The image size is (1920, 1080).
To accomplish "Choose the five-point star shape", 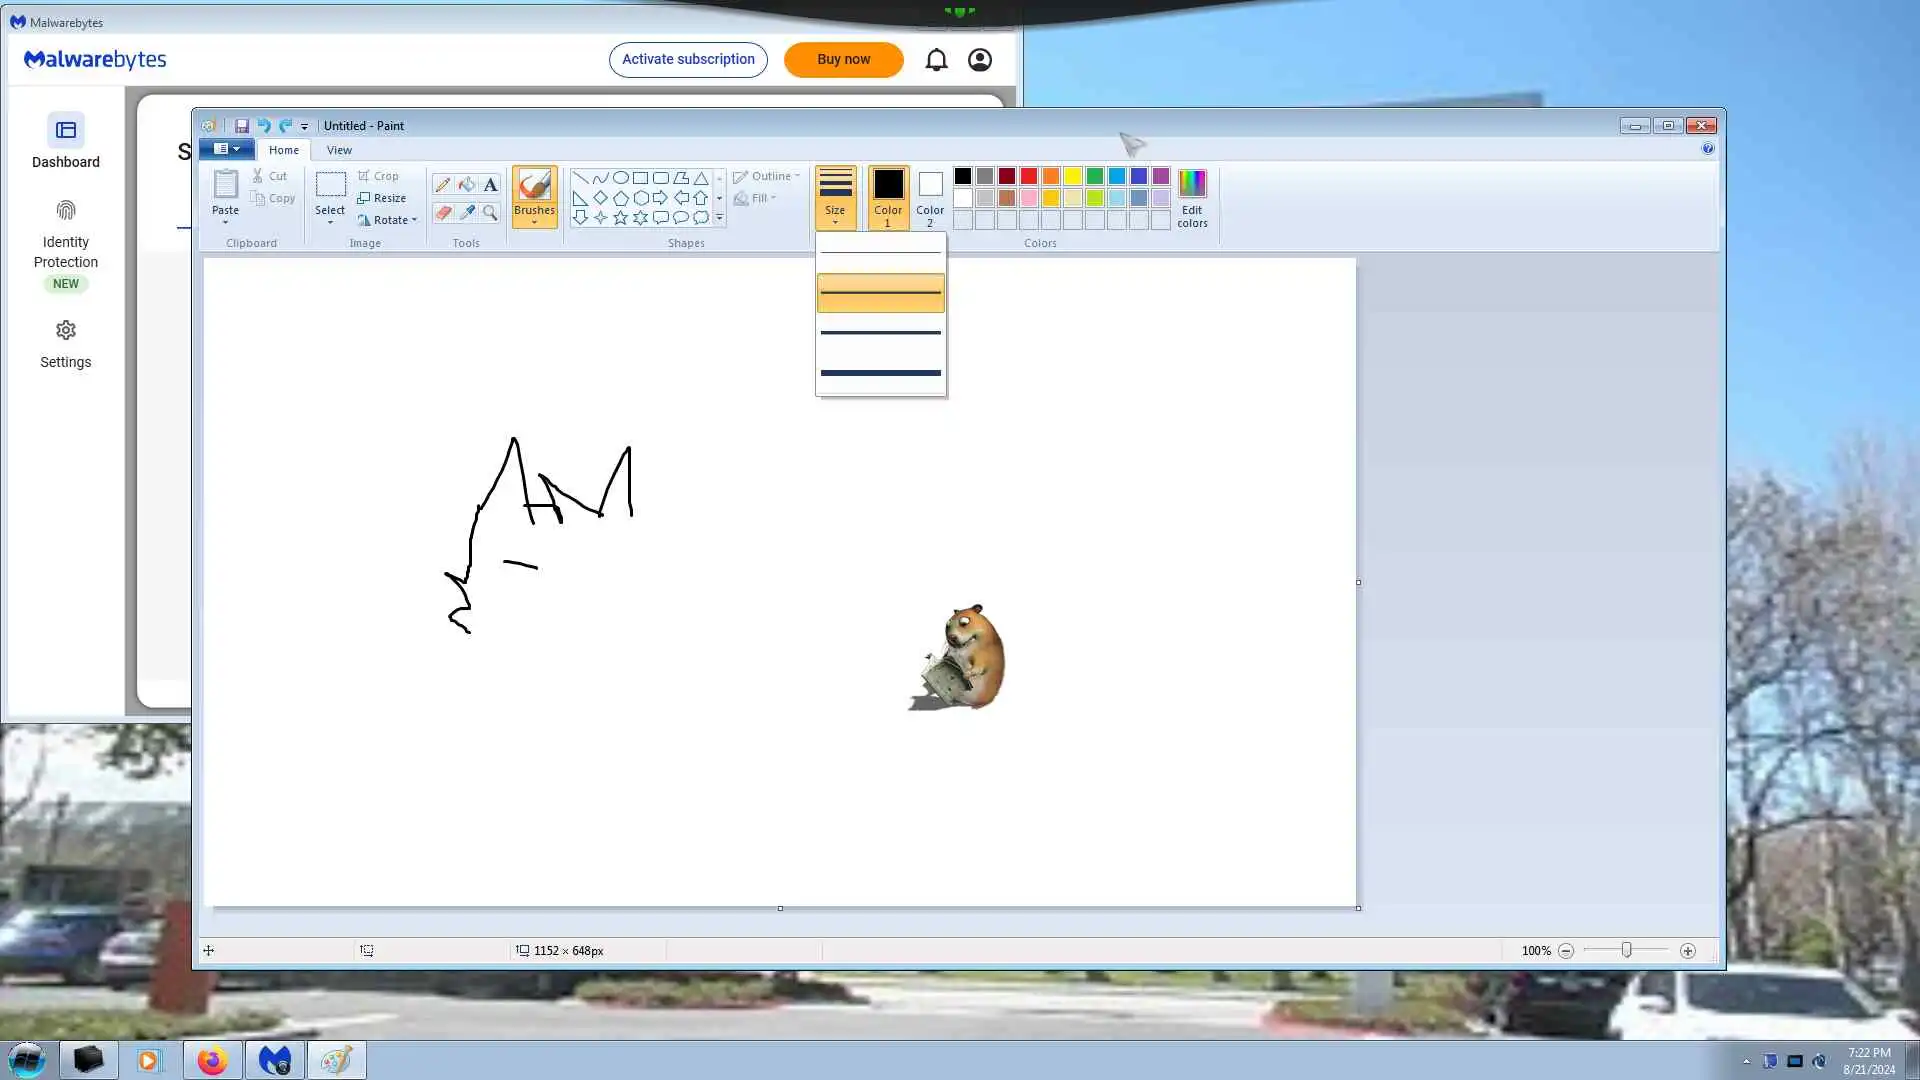I will click(x=620, y=217).
